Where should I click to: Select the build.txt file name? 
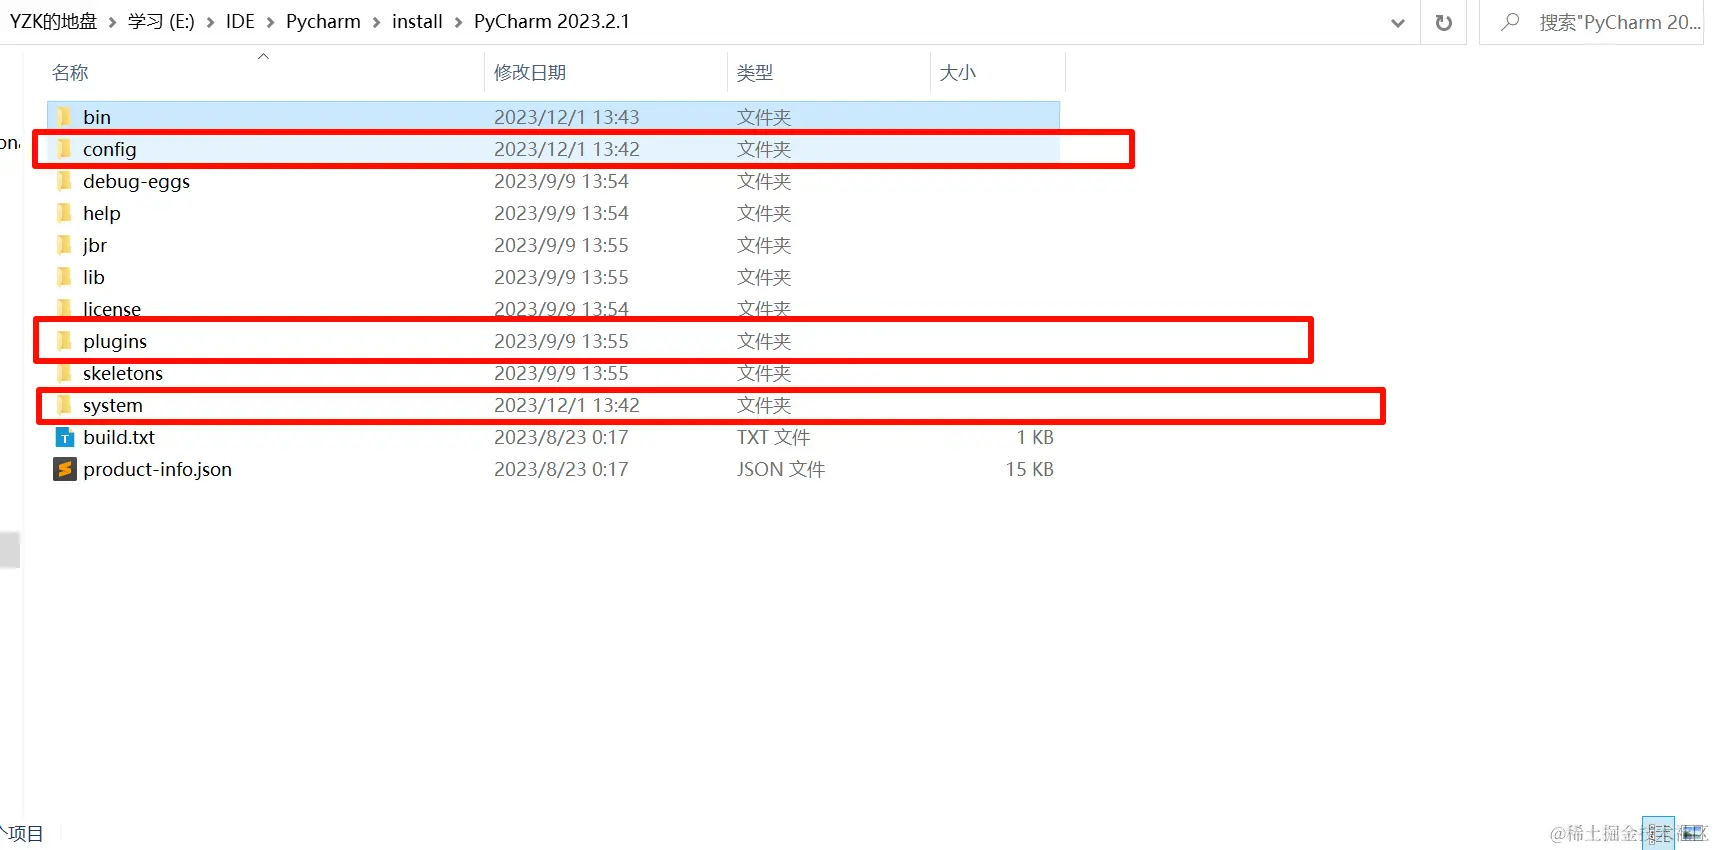119,437
